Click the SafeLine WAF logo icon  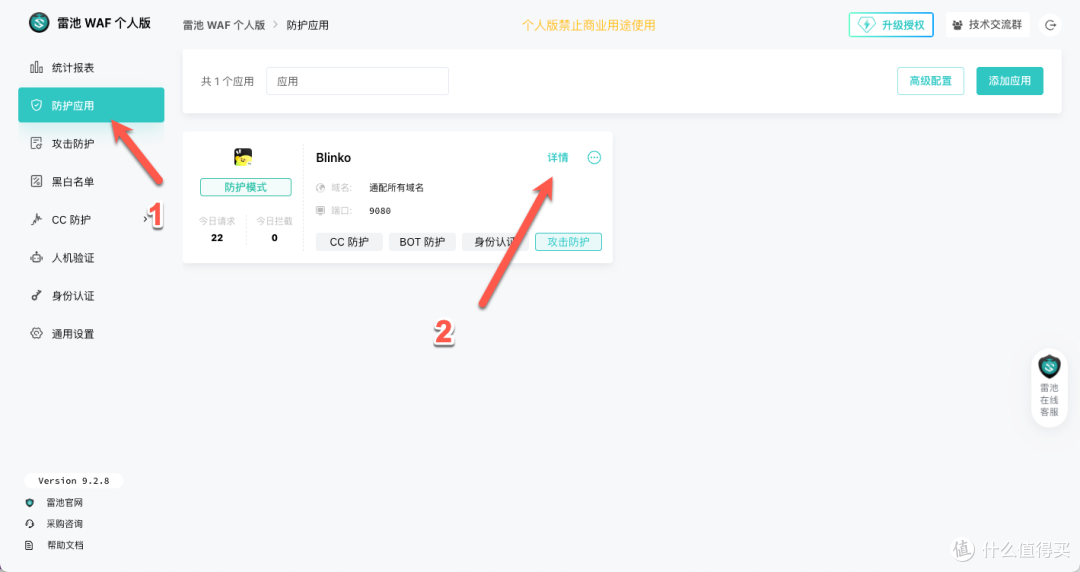(x=39, y=23)
